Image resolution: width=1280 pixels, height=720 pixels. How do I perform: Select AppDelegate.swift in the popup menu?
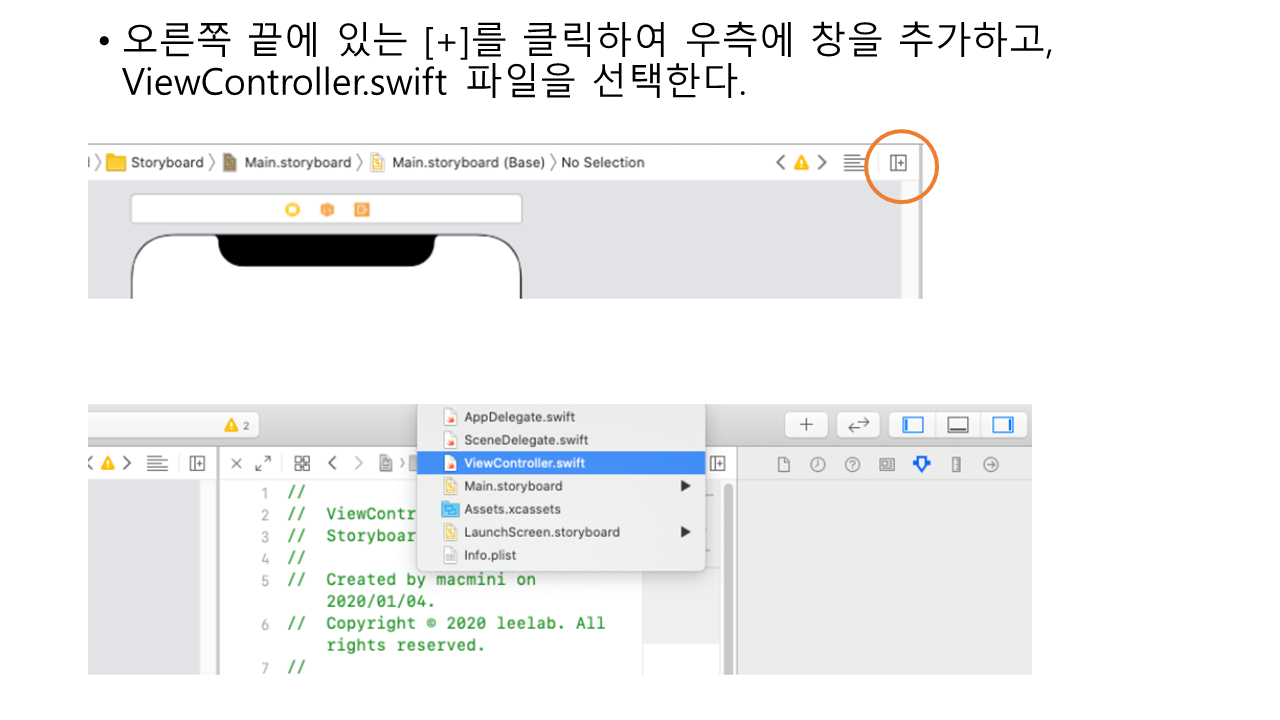(x=519, y=417)
